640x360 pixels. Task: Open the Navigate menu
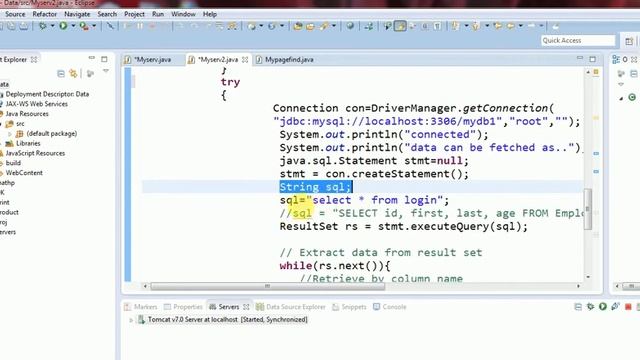pyautogui.click(x=77, y=14)
